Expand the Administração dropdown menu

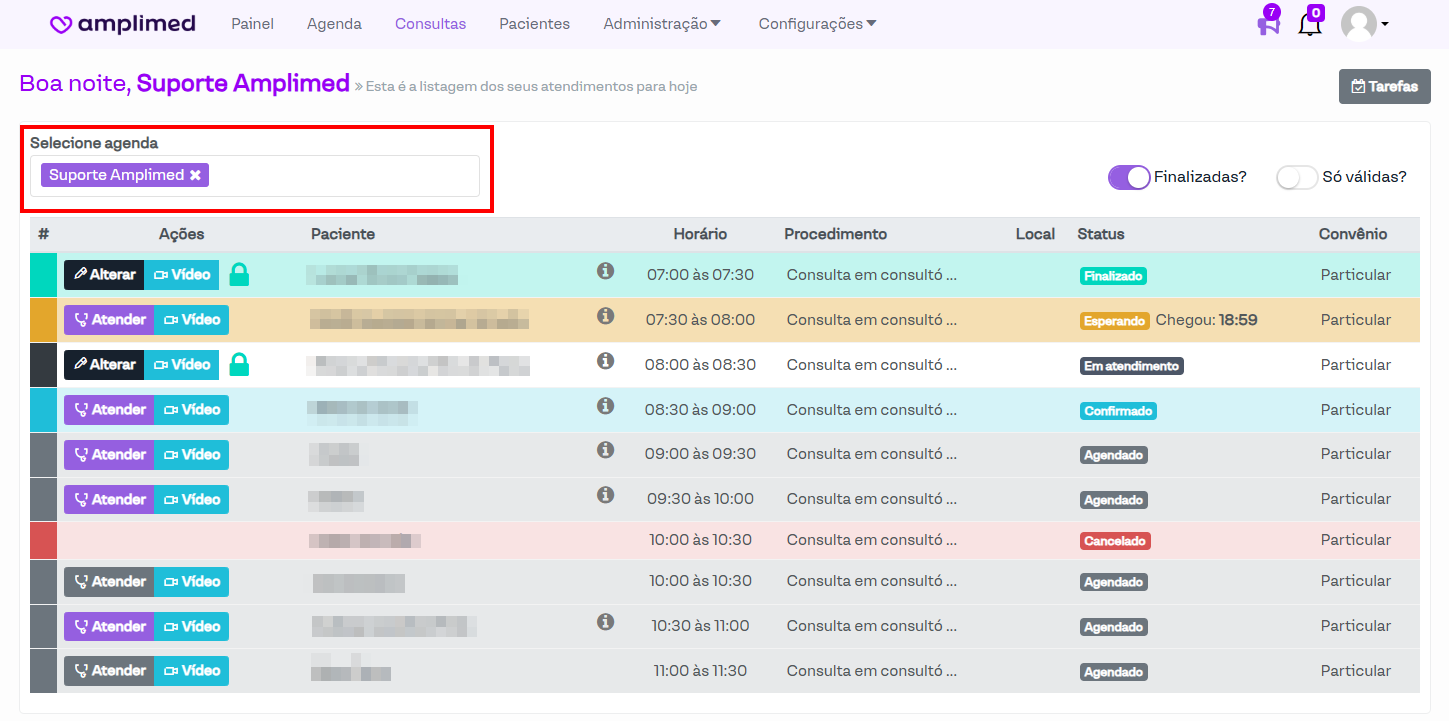coord(662,24)
